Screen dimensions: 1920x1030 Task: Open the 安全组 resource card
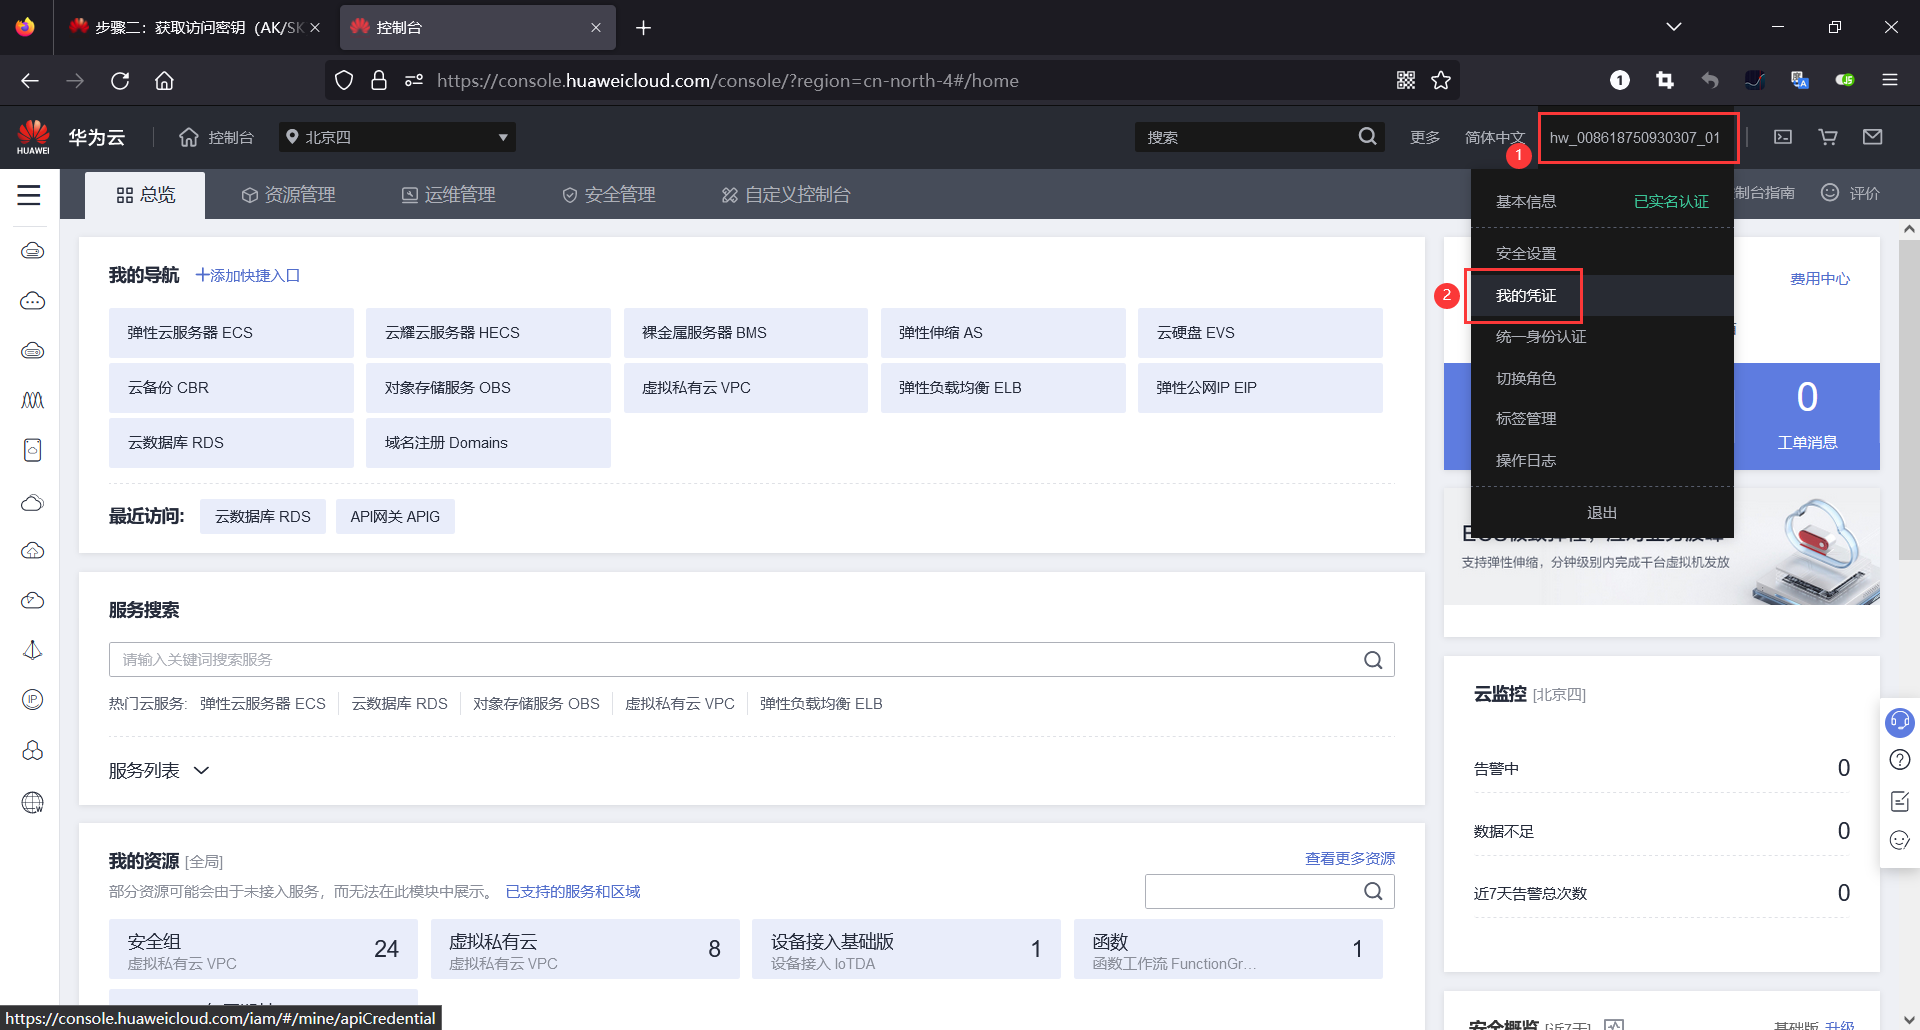(x=263, y=949)
